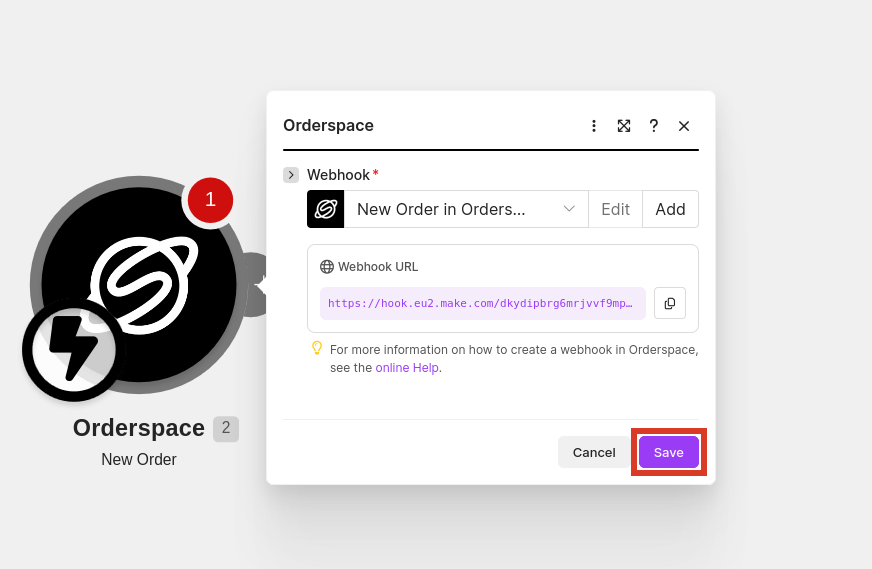Image resolution: width=872 pixels, height=569 pixels.
Task: Click the New Order module subtitle
Action: click(138, 459)
